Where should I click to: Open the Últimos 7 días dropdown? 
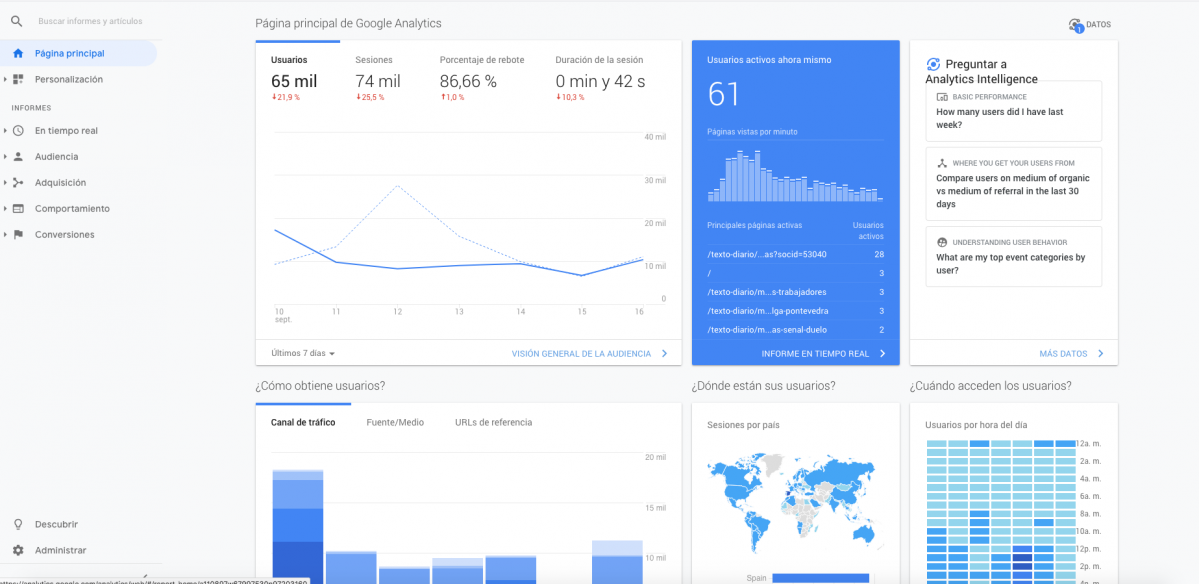pyautogui.click(x=304, y=353)
